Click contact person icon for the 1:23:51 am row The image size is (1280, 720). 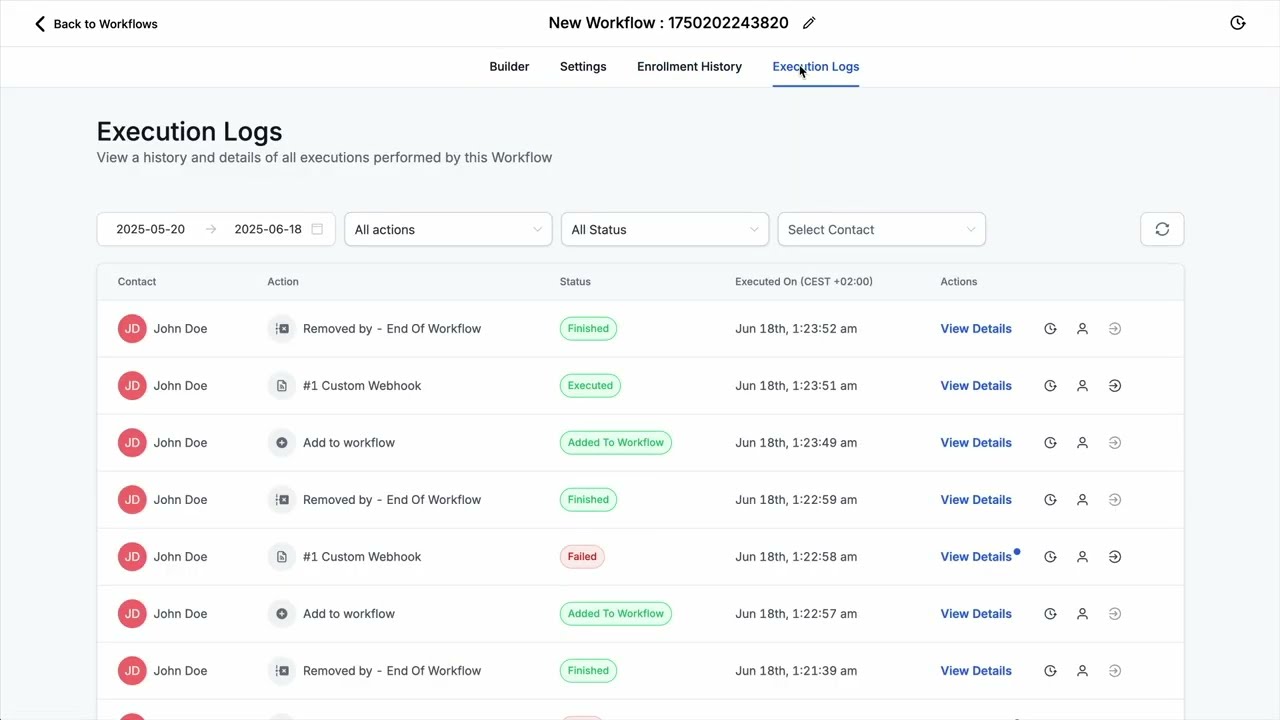coord(1082,386)
